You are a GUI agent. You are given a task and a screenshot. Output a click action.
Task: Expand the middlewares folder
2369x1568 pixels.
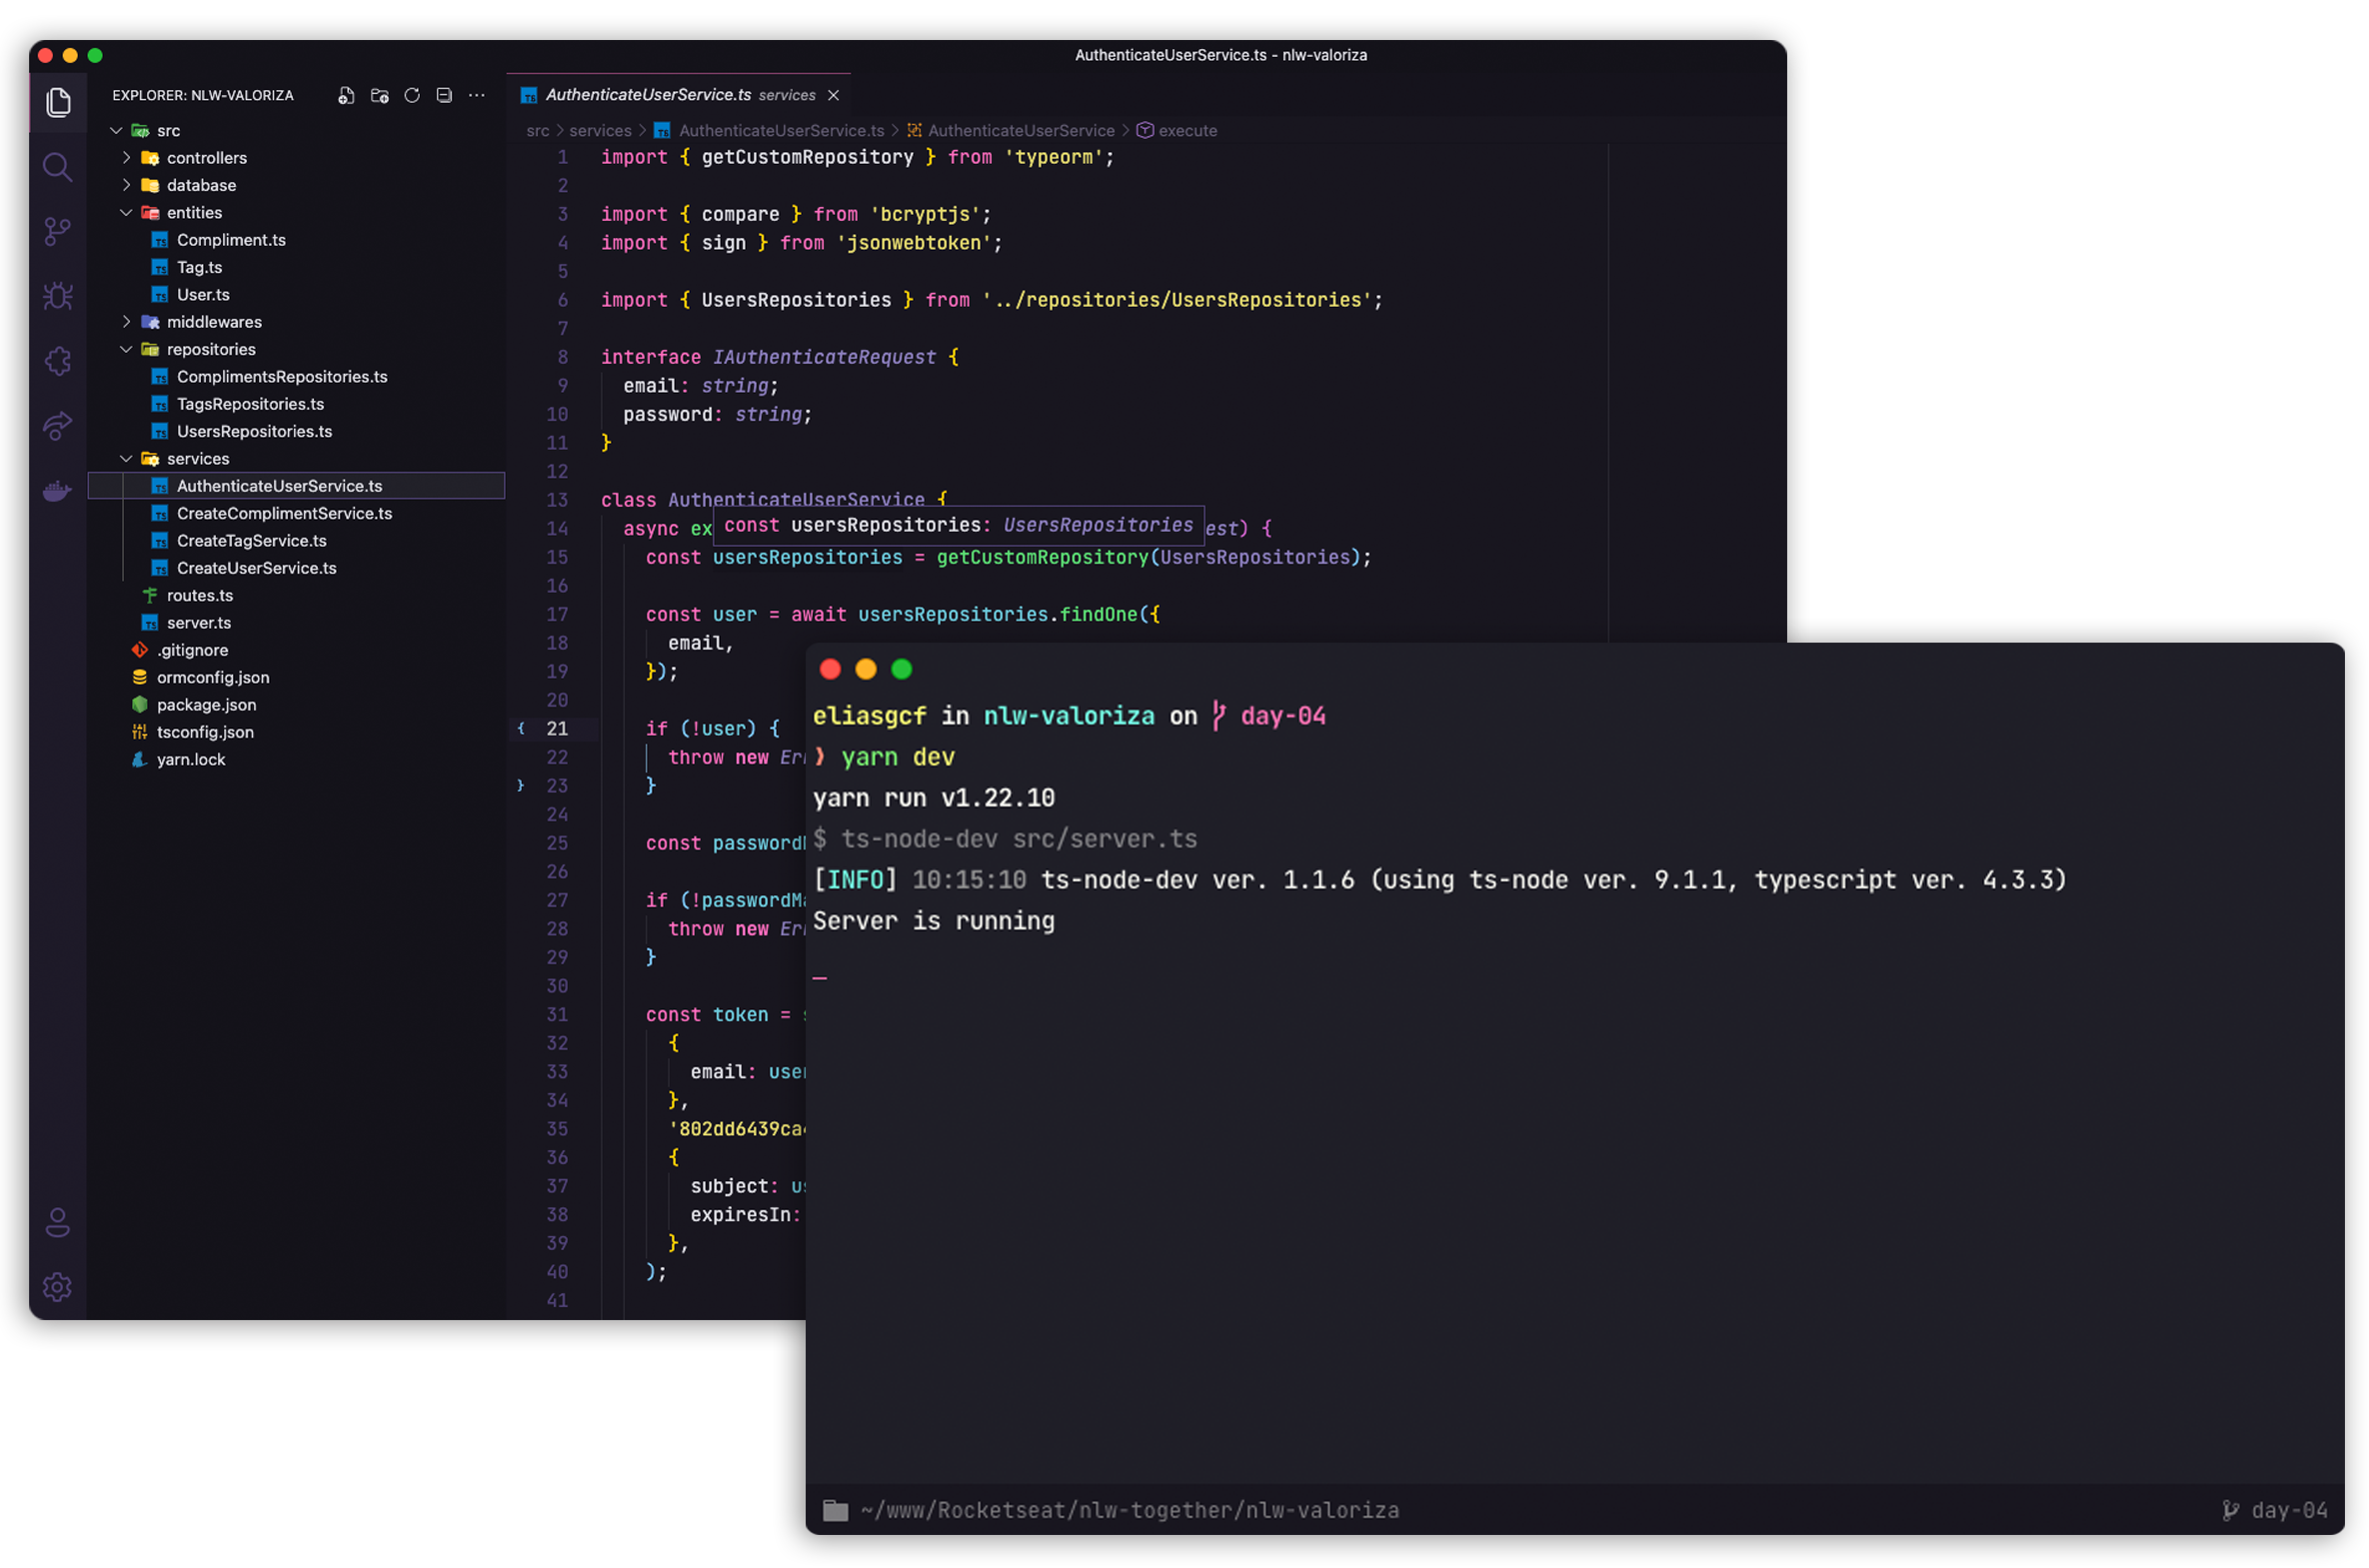pyautogui.click(x=213, y=322)
